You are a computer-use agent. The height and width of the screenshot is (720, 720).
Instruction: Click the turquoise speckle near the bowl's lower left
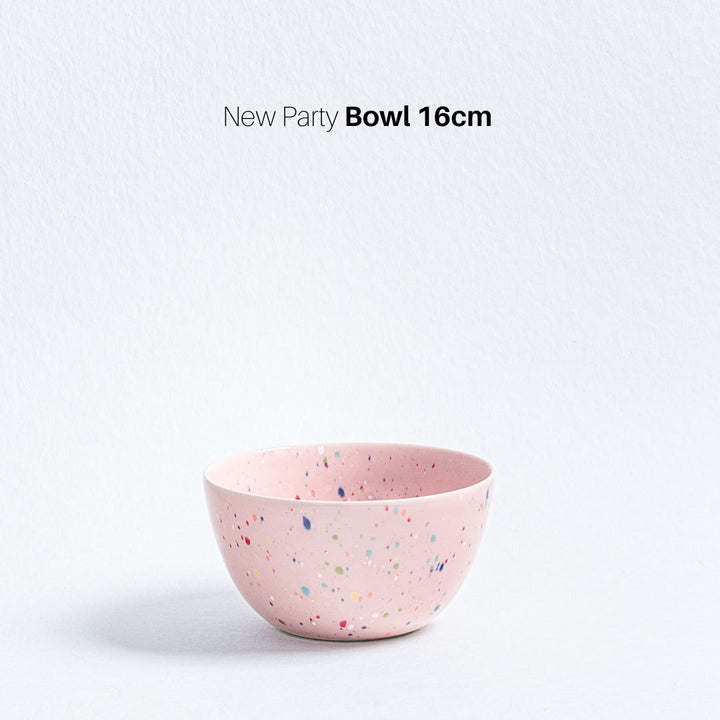click(x=305, y=591)
